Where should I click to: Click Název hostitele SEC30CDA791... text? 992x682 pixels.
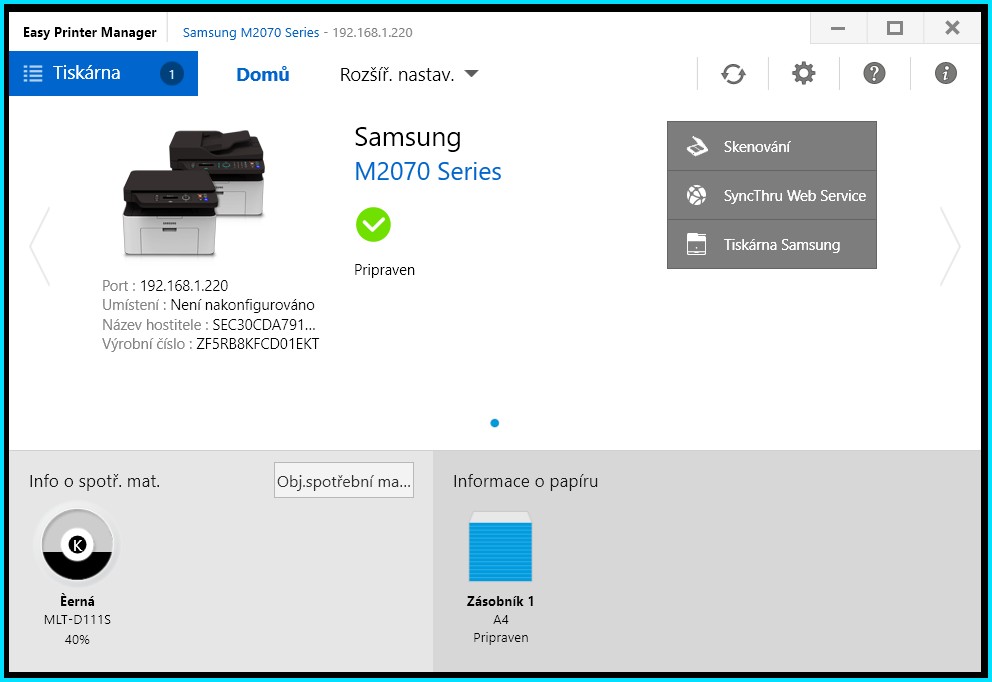click(209, 325)
